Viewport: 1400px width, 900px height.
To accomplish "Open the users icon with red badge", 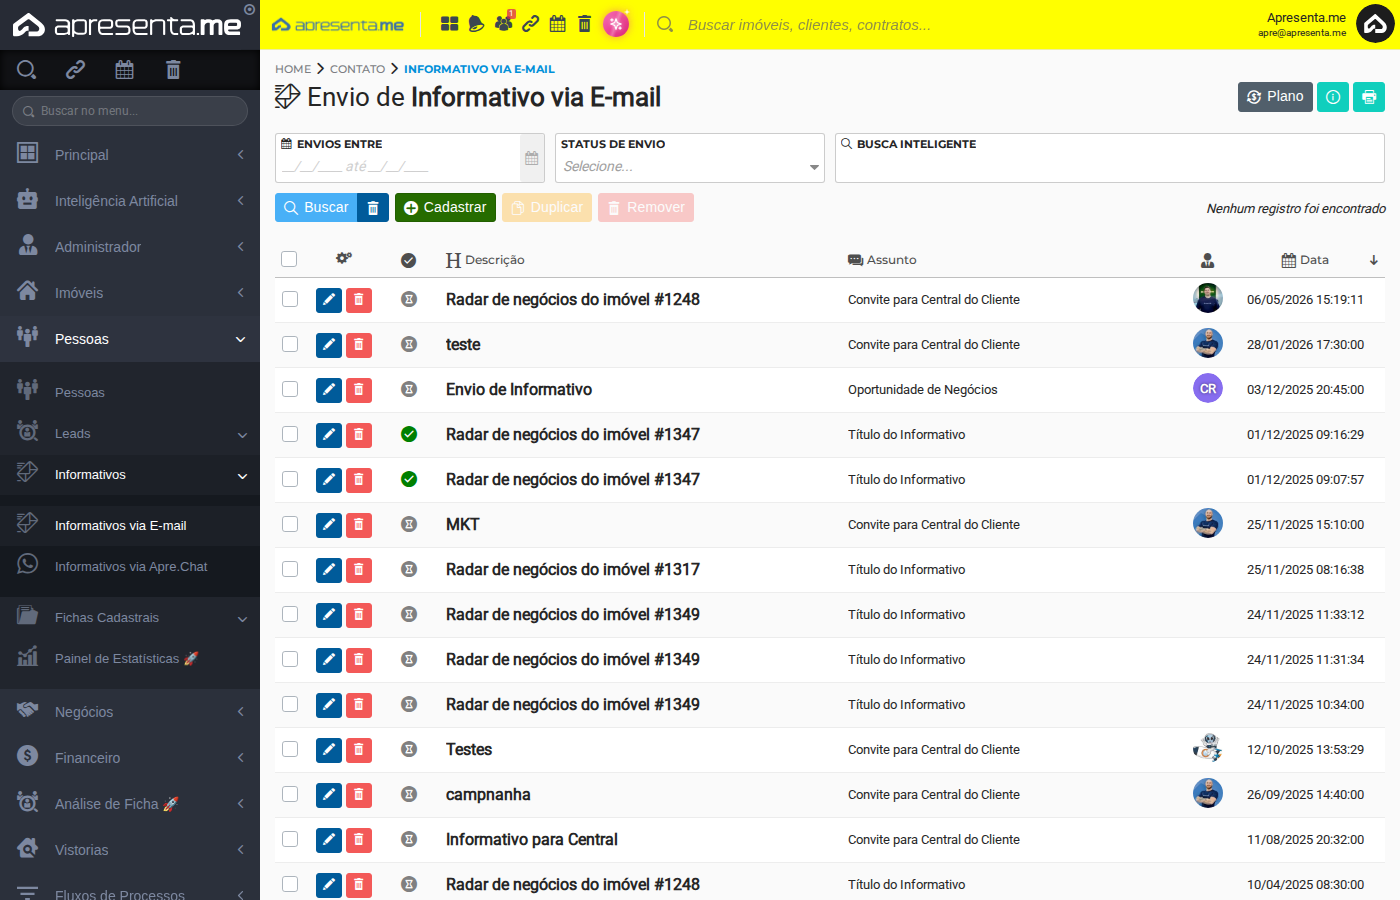I will (x=504, y=22).
